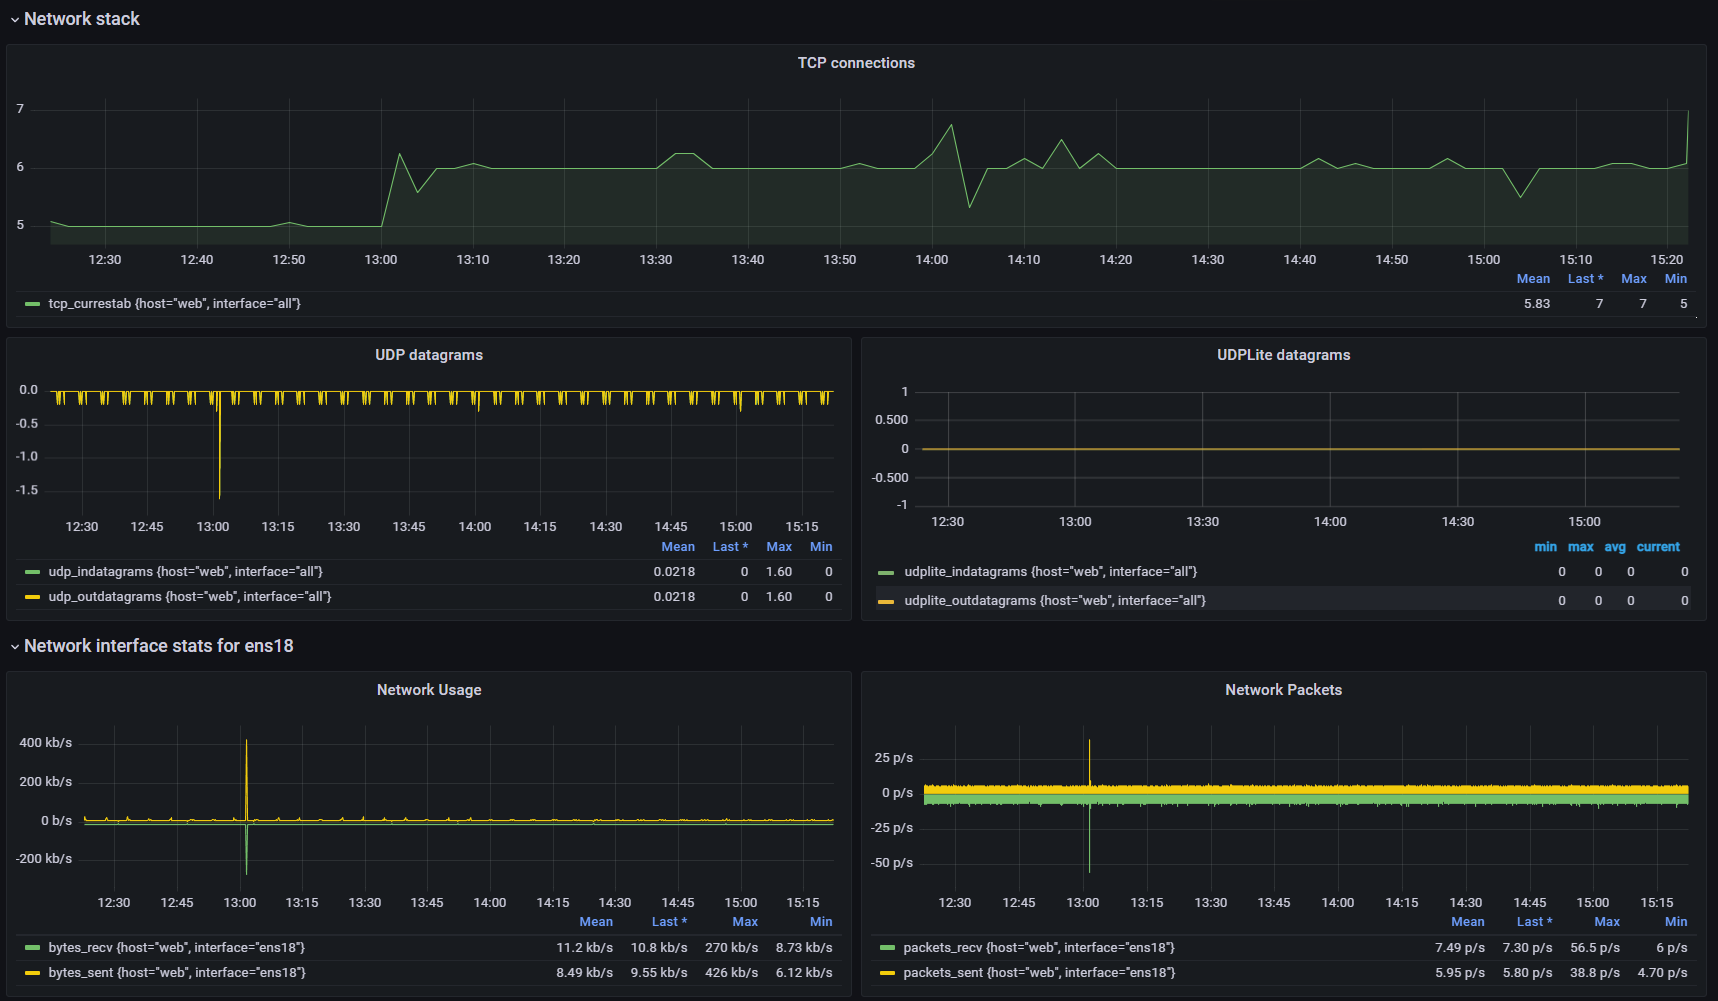
Task: Toggle the packets_sent series label
Action: click(1039, 973)
